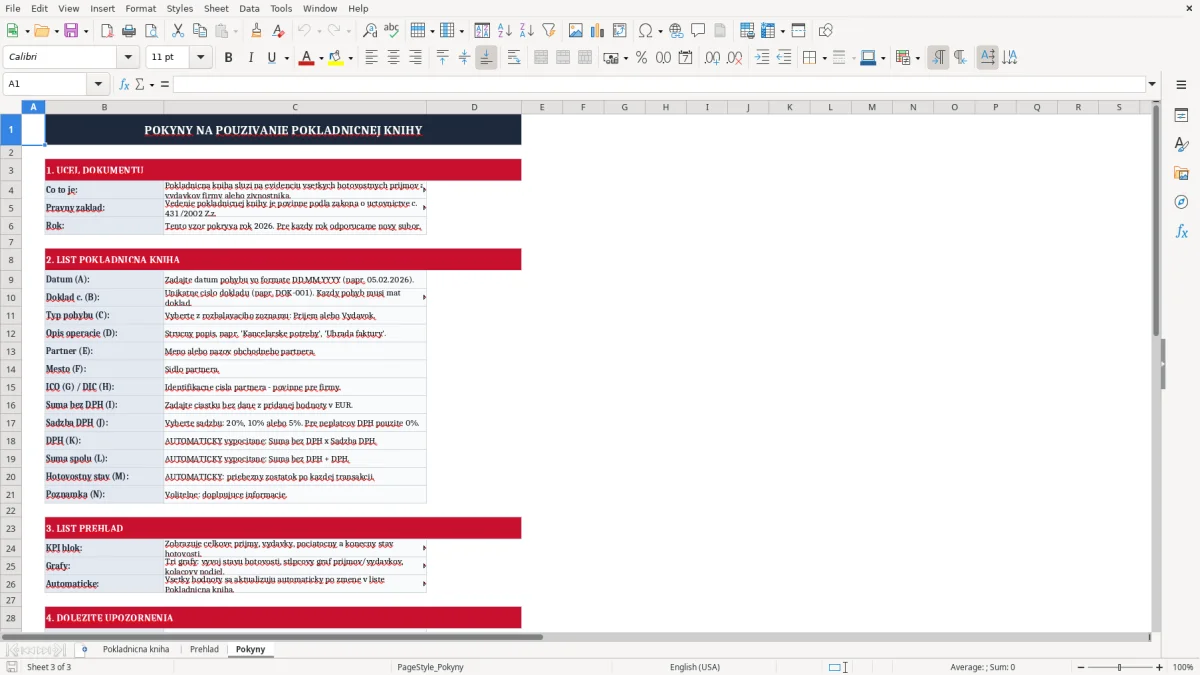This screenshot has height=675, width=1200.
Task: Open Find & Replace icon
Action: click(370, 31)
